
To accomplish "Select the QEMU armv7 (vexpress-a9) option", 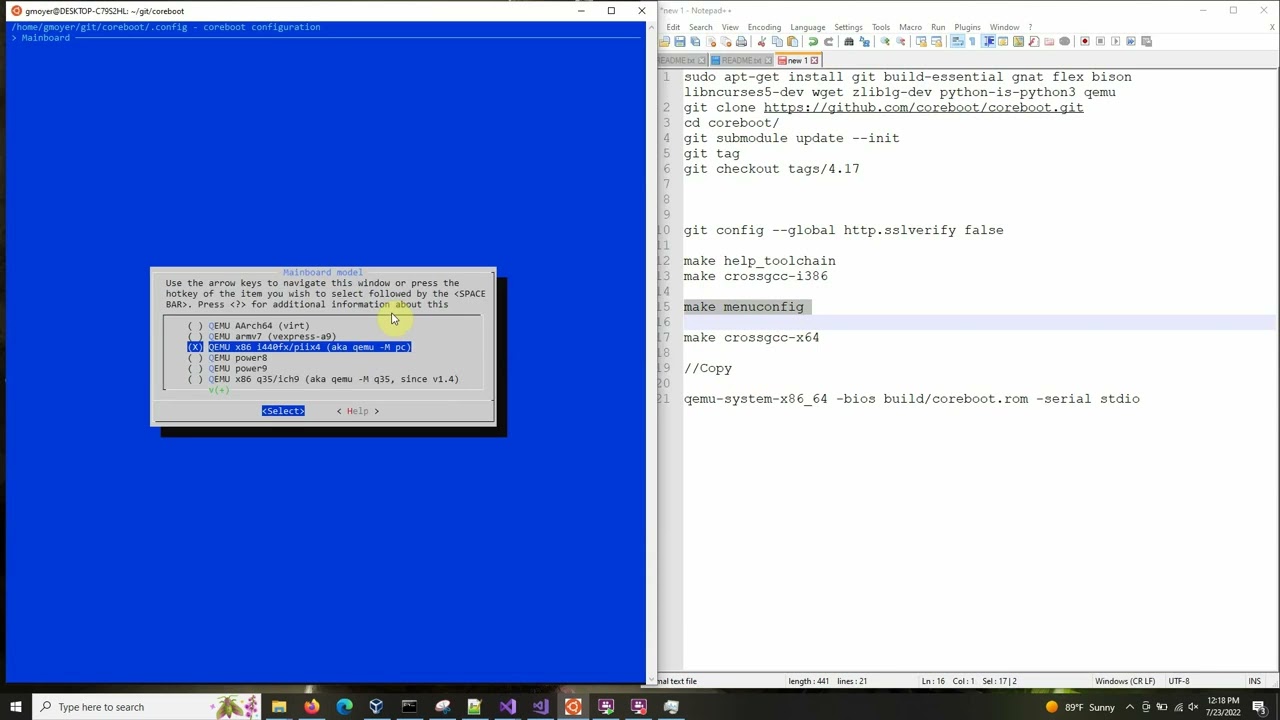I will coord(261,336).
